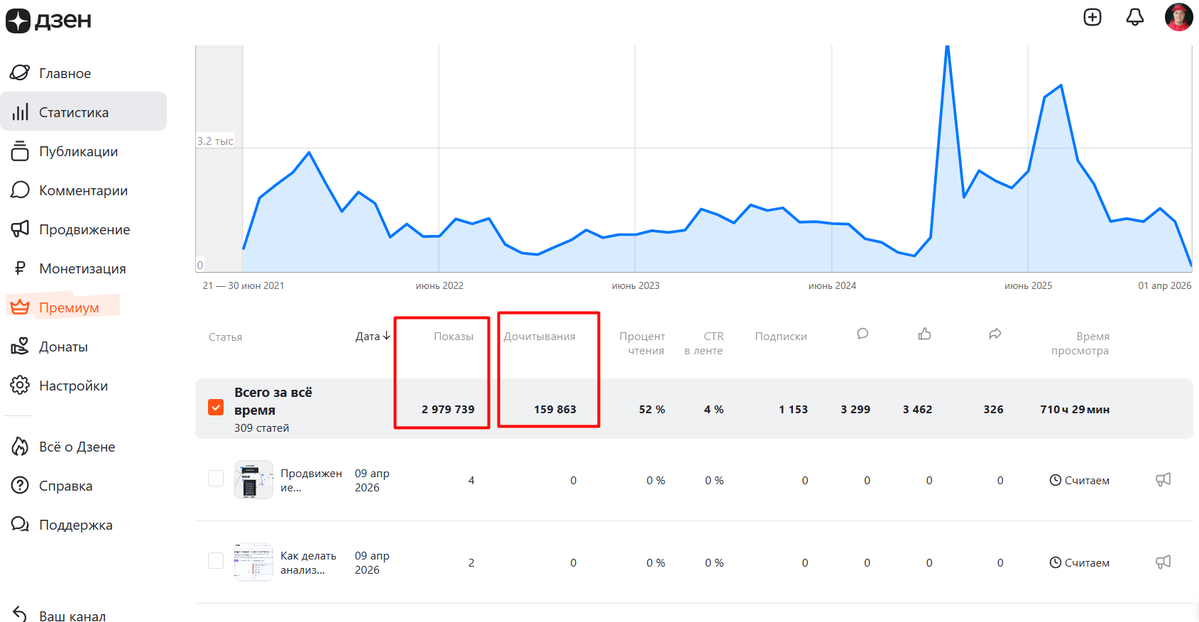Open user profile avatar

[1178, 17]
